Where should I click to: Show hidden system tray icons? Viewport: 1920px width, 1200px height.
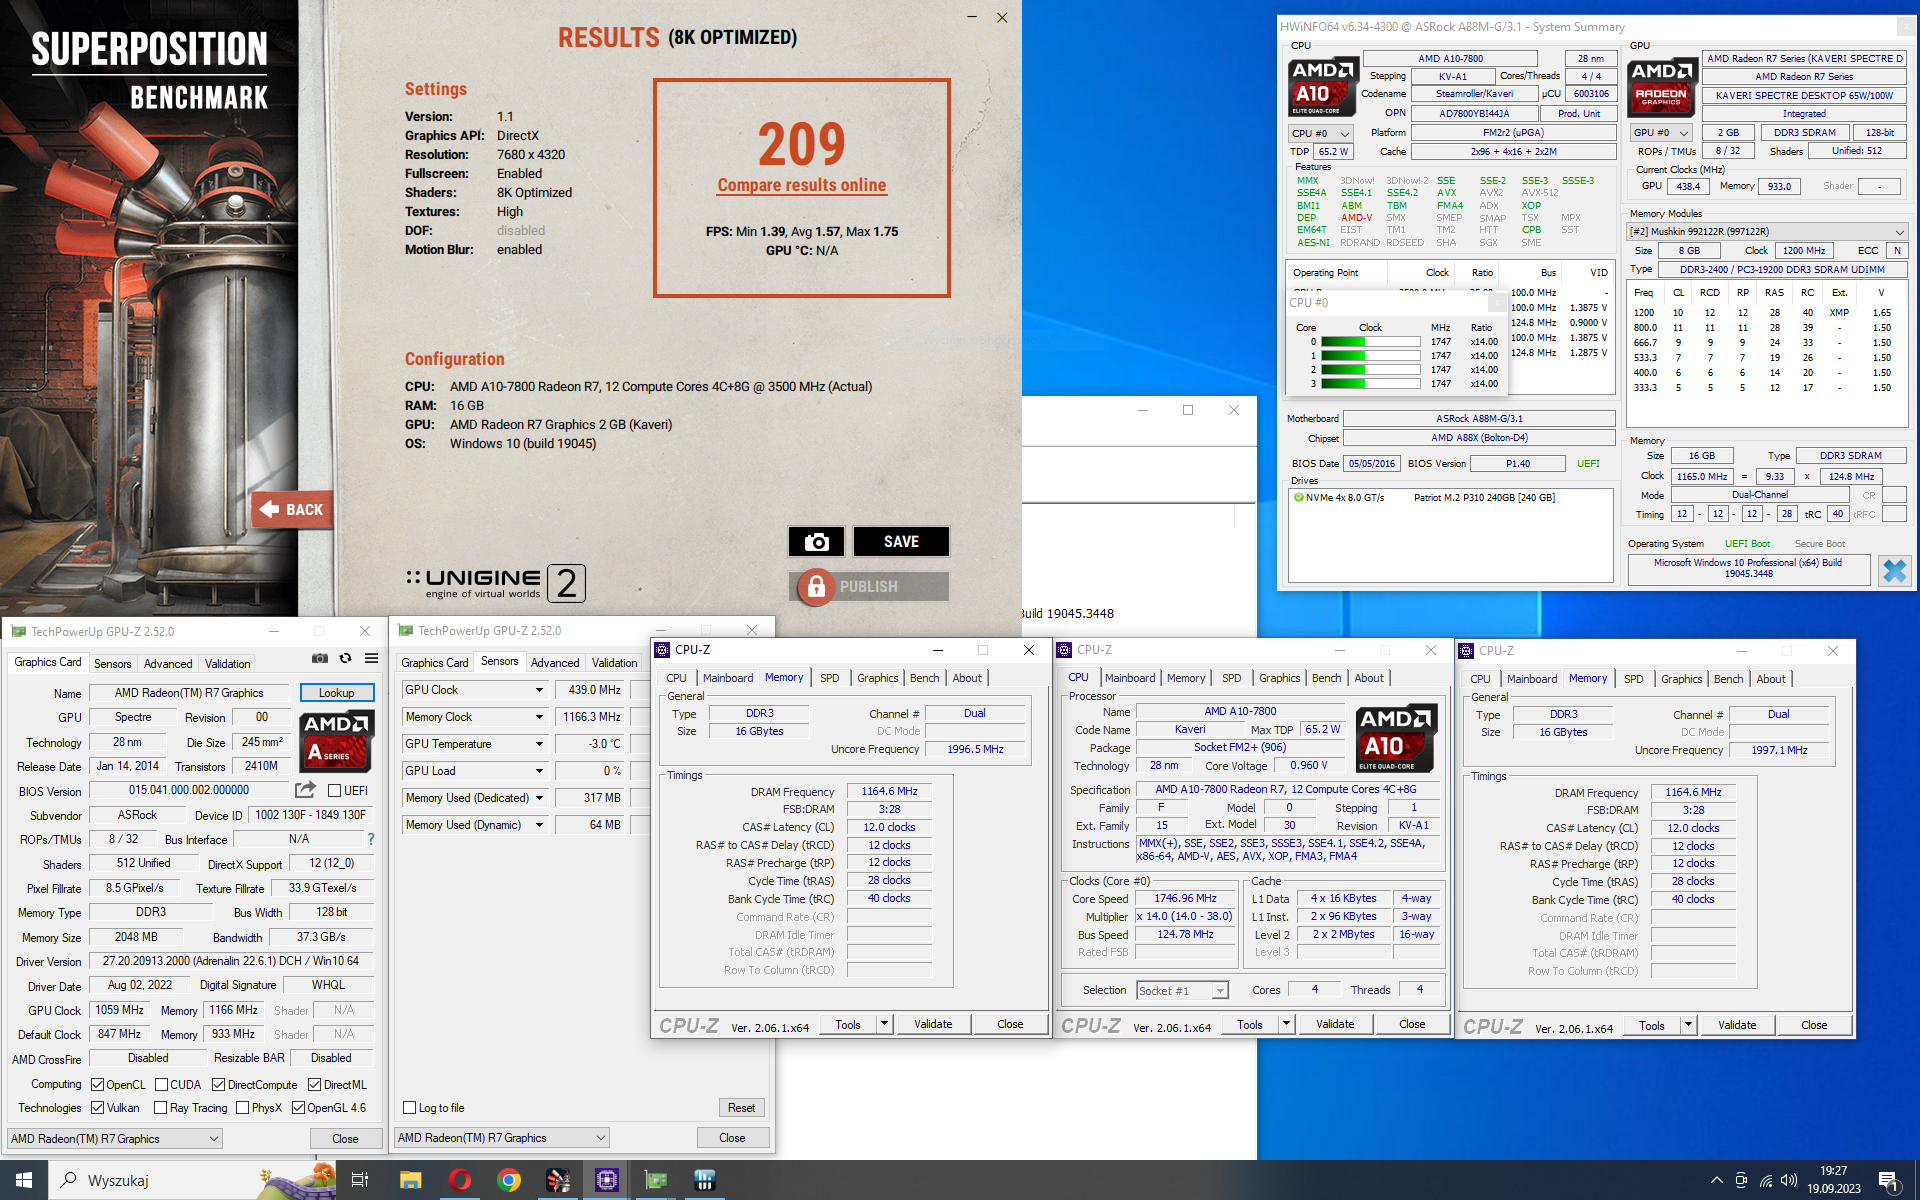tap(1716, 1180)
